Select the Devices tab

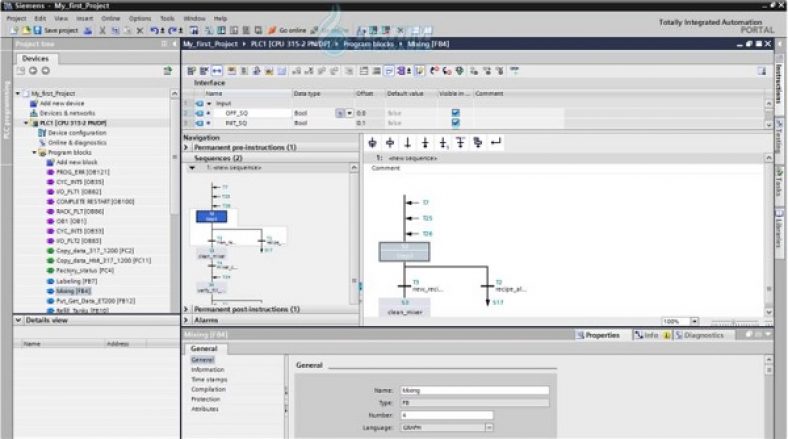pyautogui.click(x=35, y=59)
